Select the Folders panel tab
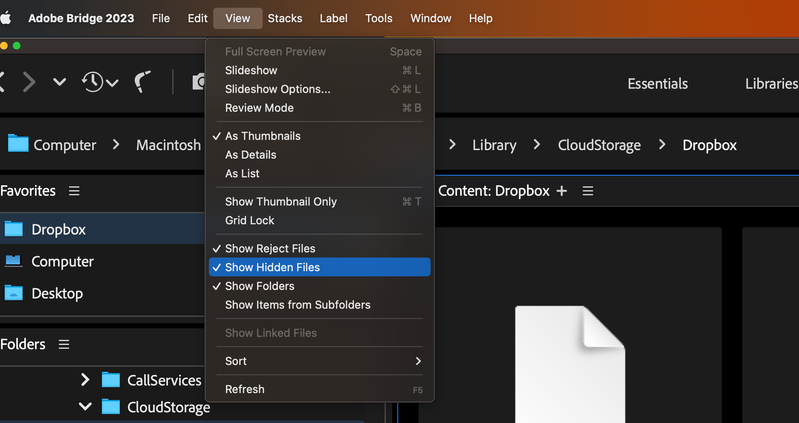The height and width of the screenshot is (423, 799). (x=22, y=345)
